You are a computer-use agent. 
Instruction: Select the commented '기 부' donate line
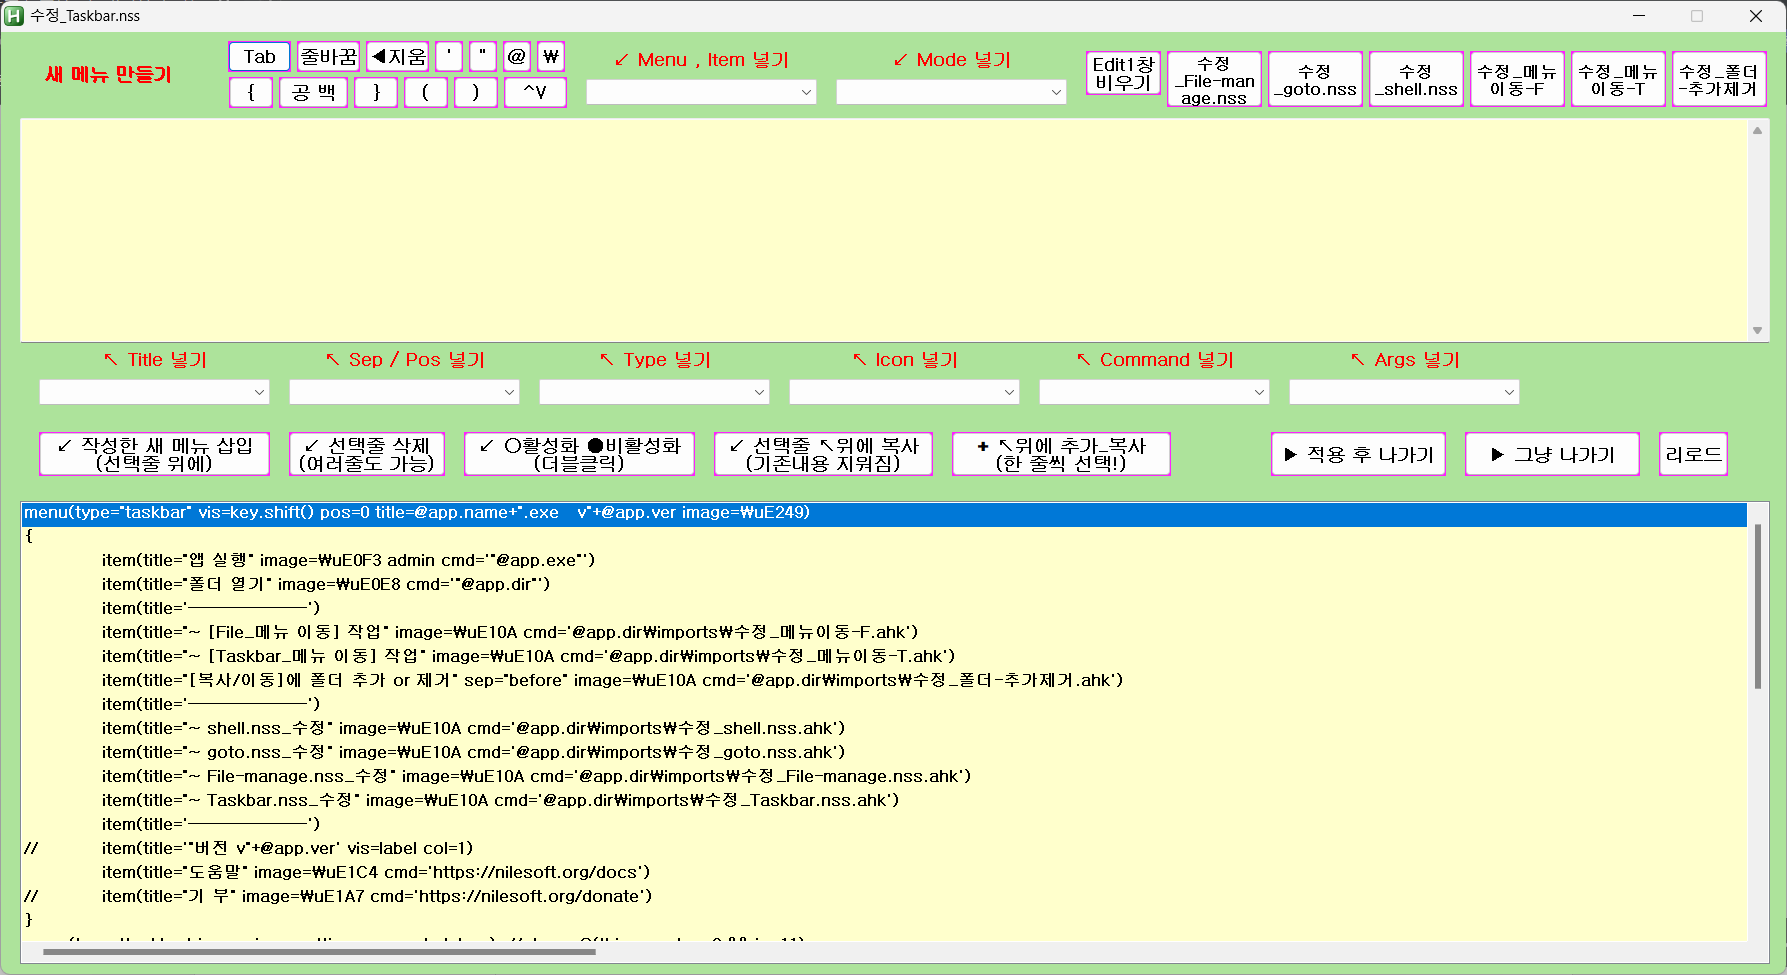tap(884, 896)
